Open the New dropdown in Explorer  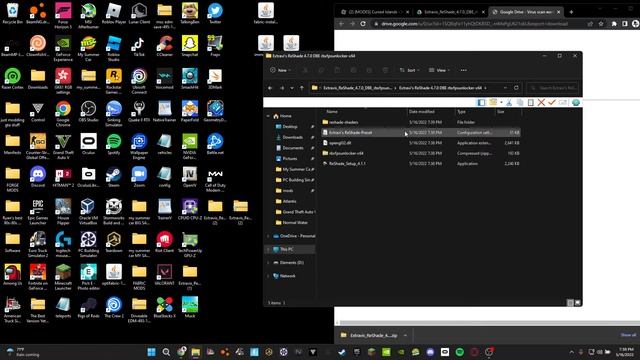(x=280, y=70)
